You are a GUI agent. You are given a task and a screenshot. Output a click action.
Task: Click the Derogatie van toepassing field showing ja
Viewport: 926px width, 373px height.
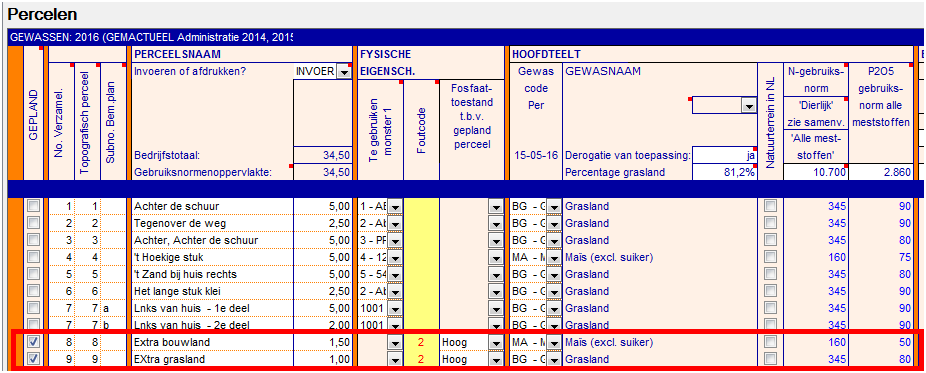click(x=724, y=156)
